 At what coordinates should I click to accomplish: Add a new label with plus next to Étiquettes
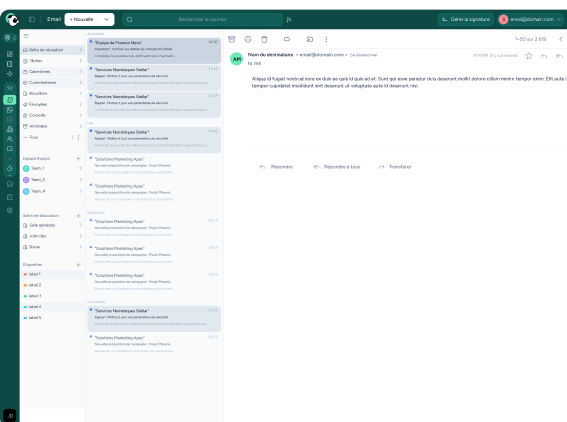tap(78, 265)
